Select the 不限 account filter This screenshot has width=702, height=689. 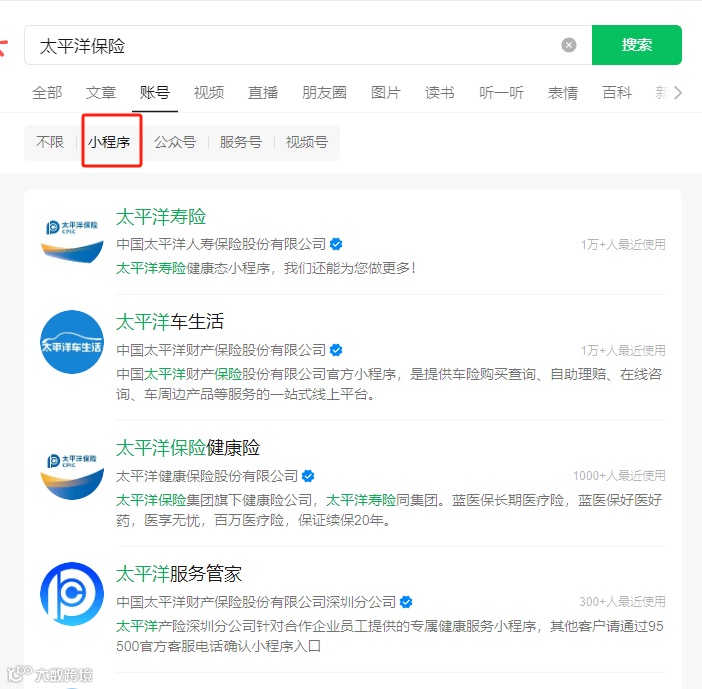pos(50,142)
